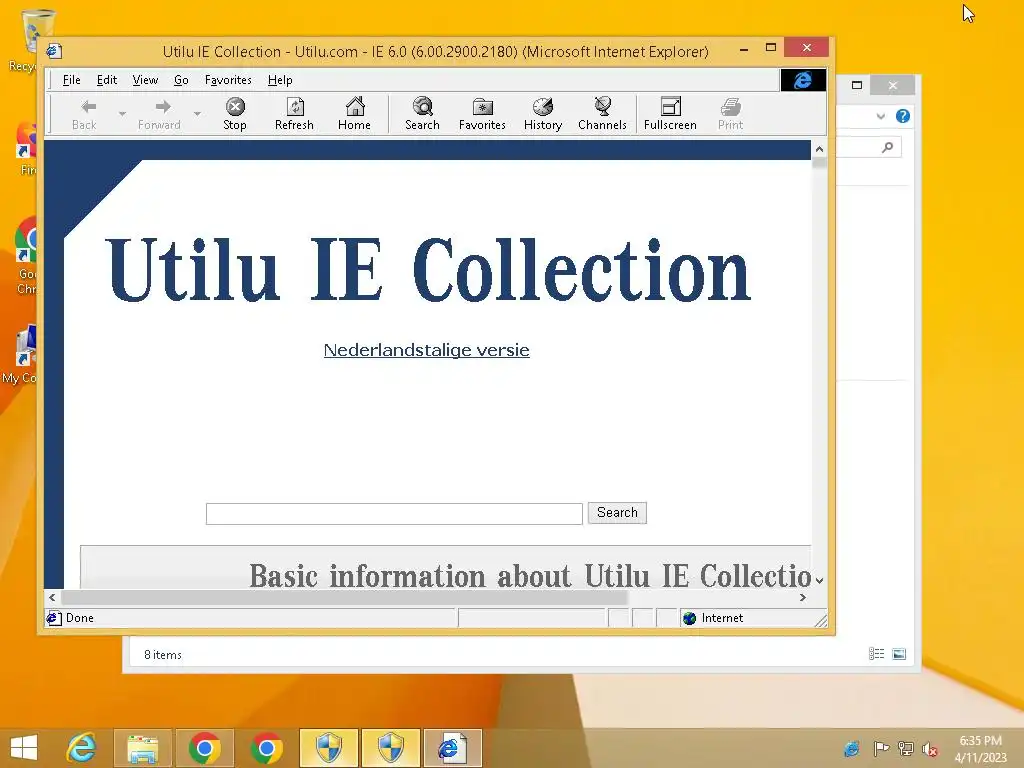The width and height of the screenshot is (1024, 768).
Task: Open the second Chrome taskbar icon
Action: [266, 748]
